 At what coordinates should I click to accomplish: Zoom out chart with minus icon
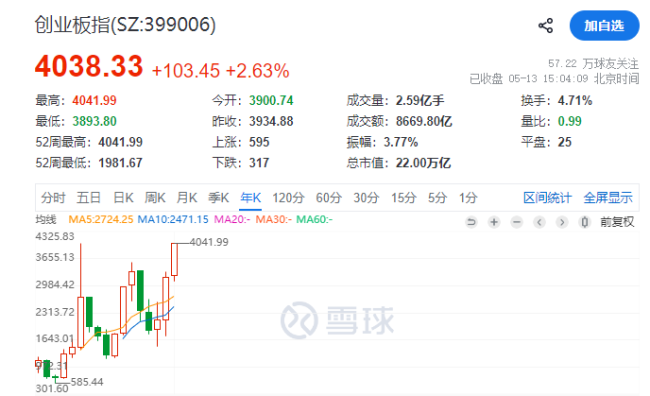517,222
